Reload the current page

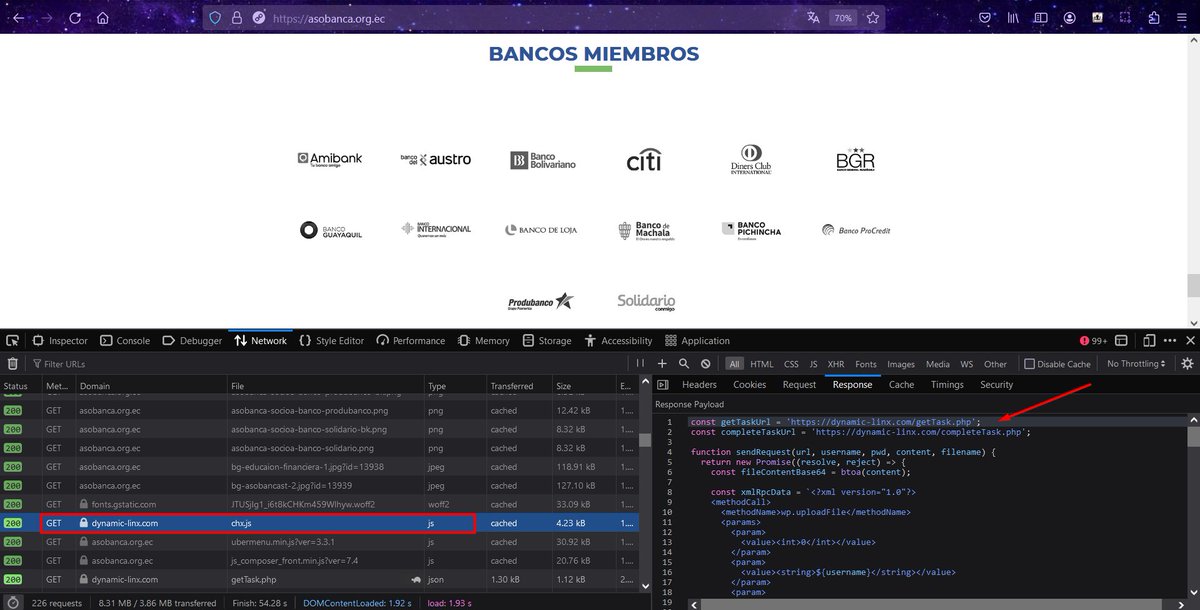[76, 18]
